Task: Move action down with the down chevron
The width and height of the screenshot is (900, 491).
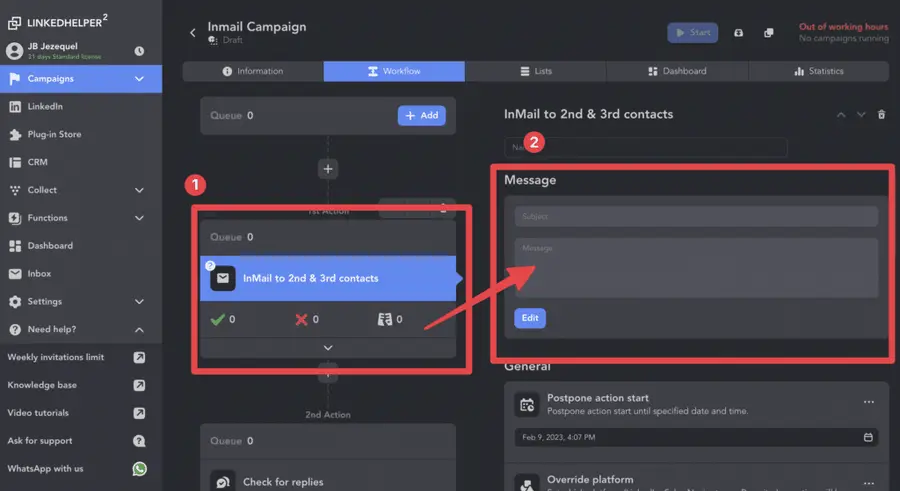Action: 861,115
